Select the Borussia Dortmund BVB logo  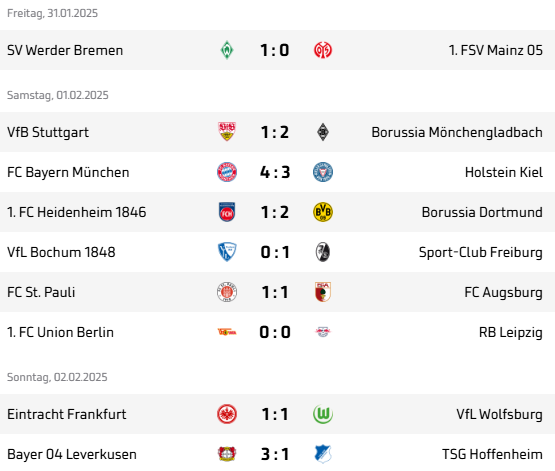coord(323,212)
